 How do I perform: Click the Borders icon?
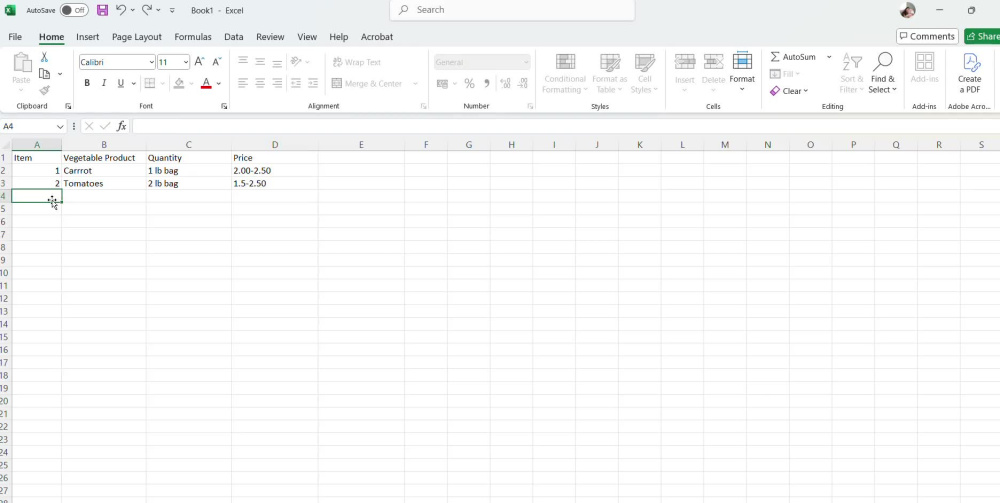150,83
